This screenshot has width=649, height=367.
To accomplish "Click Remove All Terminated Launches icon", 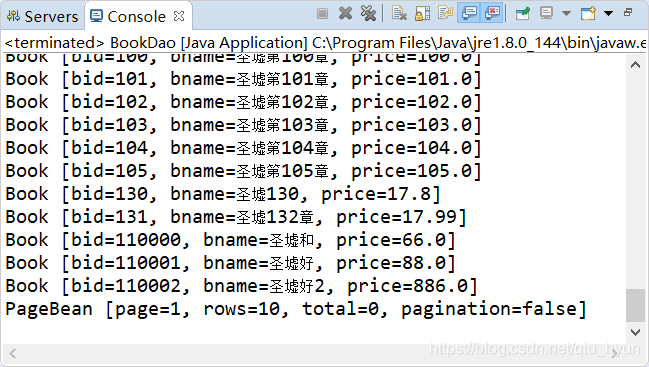I will pos(368,13).
